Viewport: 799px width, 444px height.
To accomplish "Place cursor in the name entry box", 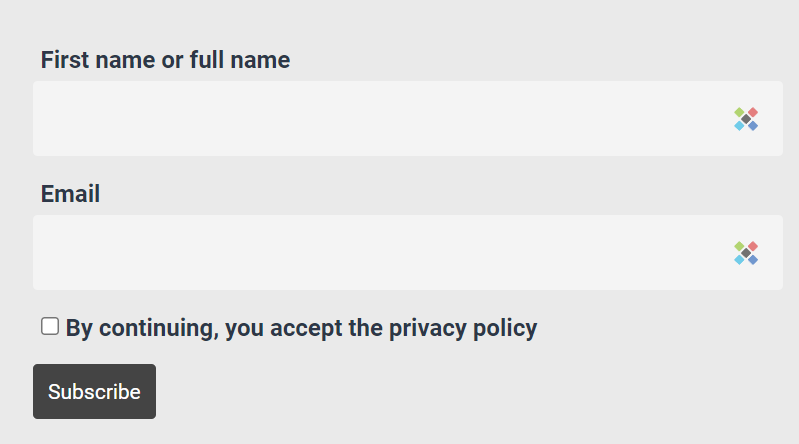I will coord(408,118).
